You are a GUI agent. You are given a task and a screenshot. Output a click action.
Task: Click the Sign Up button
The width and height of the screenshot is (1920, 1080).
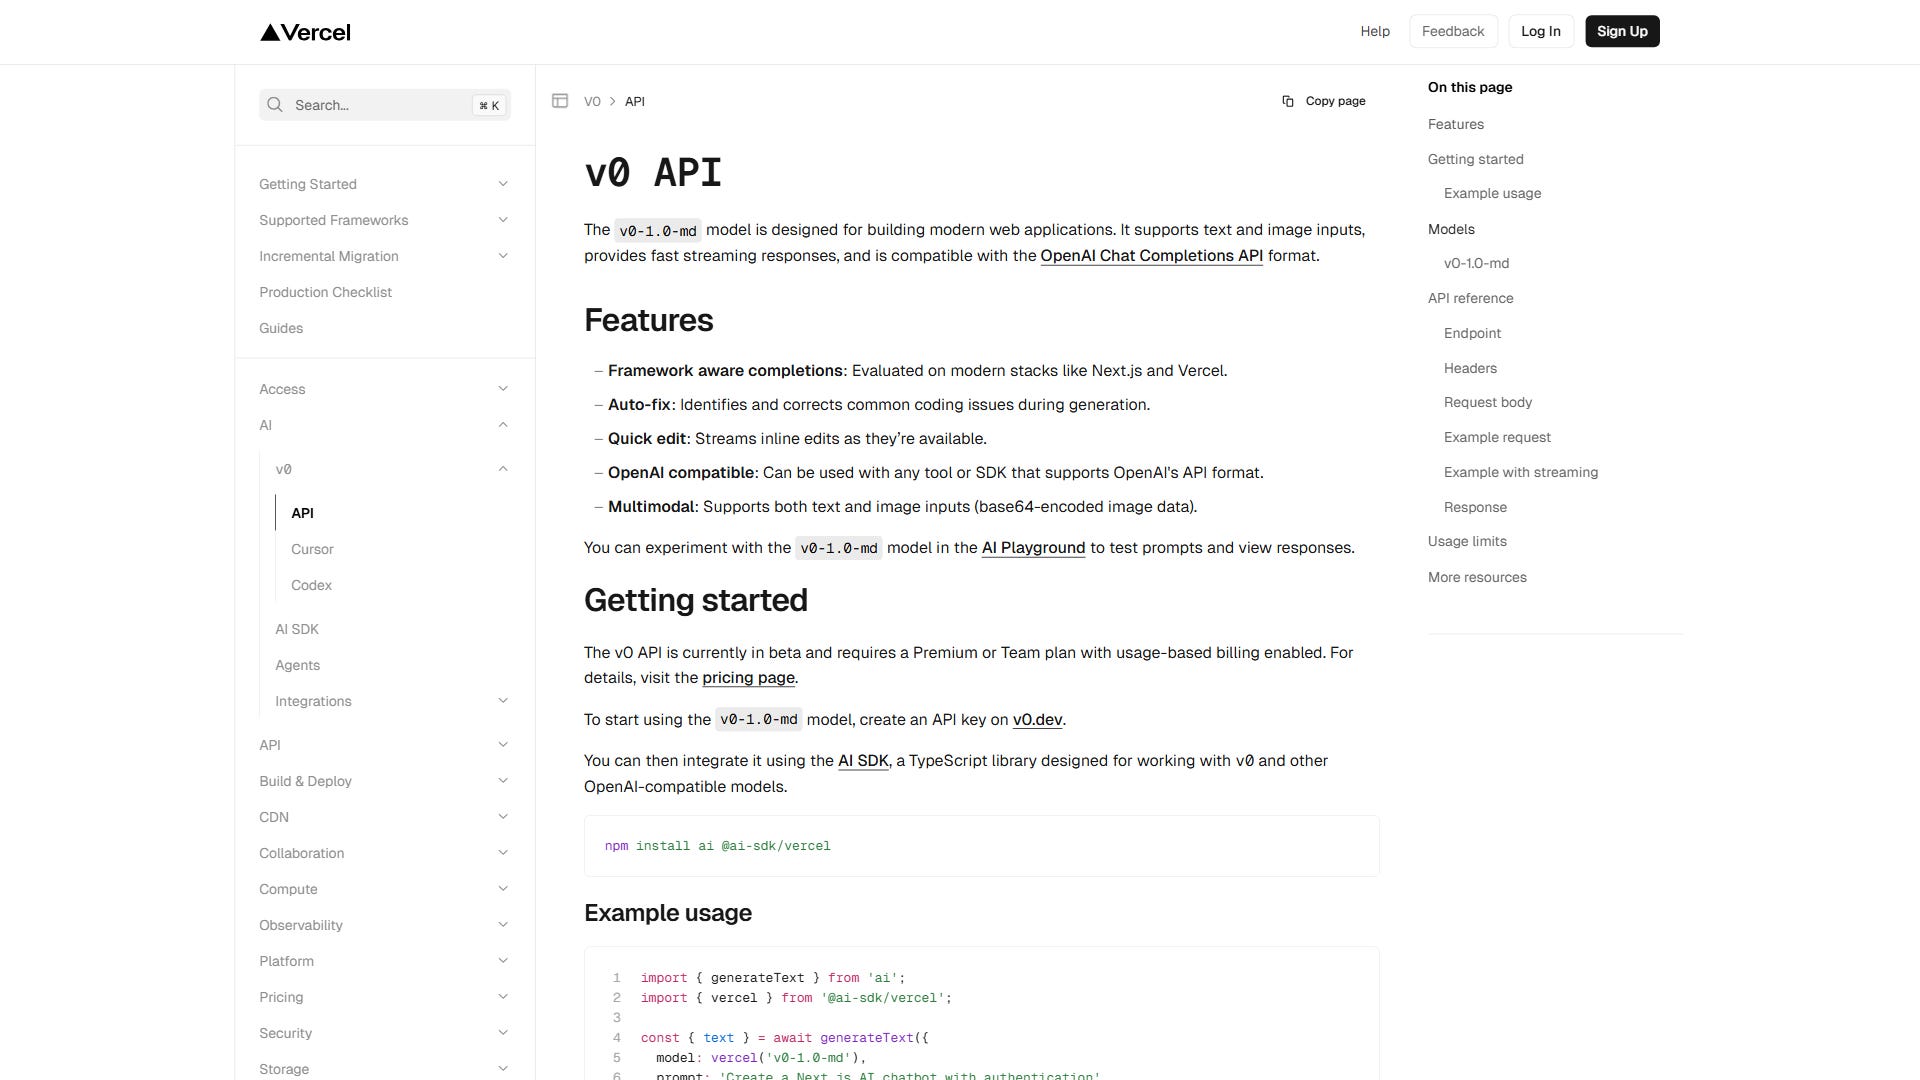1622,31
